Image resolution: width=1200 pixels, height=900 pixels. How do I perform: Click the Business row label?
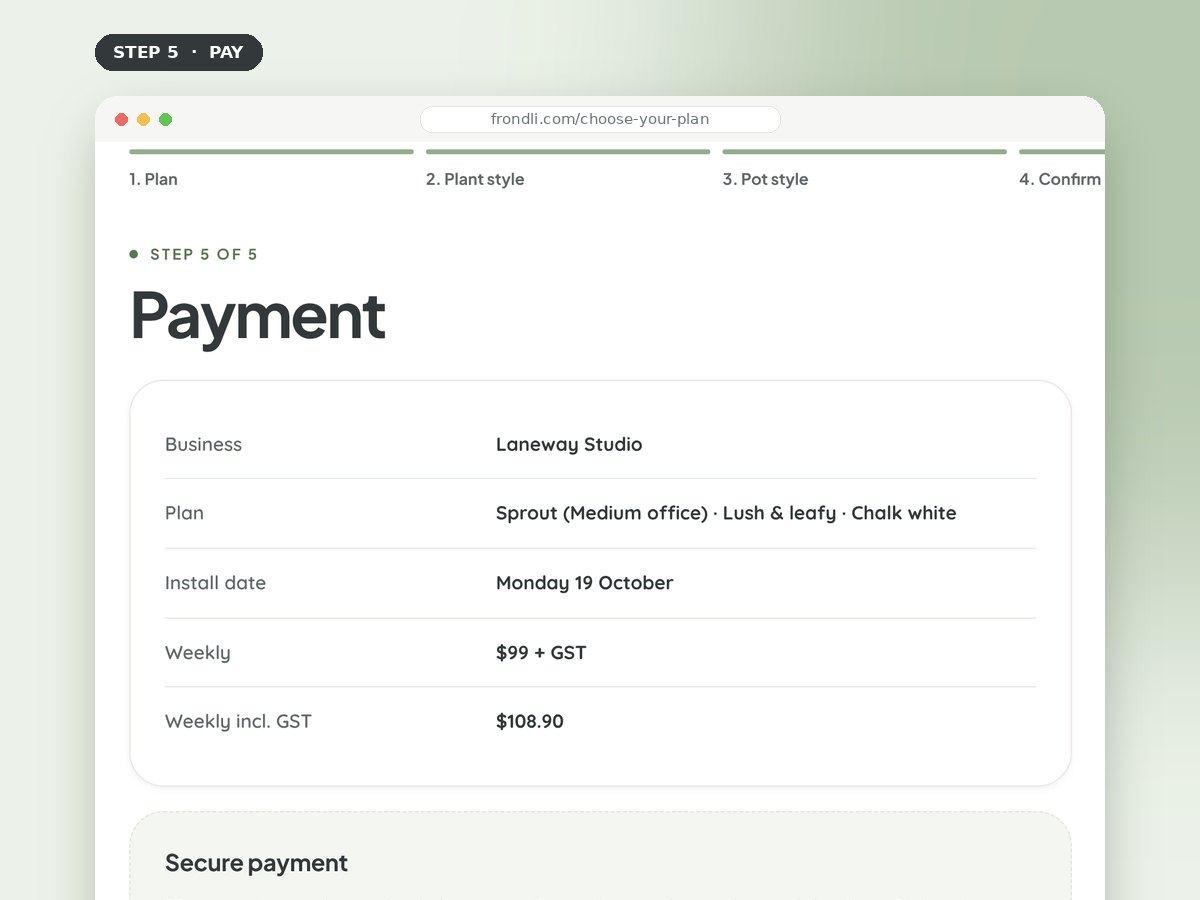pos(203,444)
